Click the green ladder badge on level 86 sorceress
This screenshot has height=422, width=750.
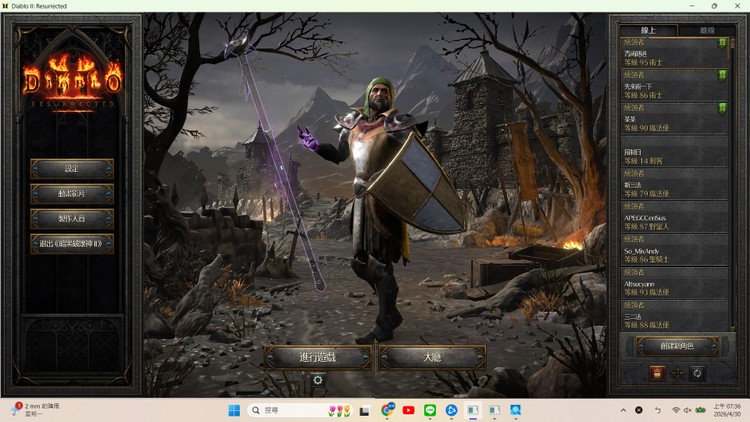(722, 76)
